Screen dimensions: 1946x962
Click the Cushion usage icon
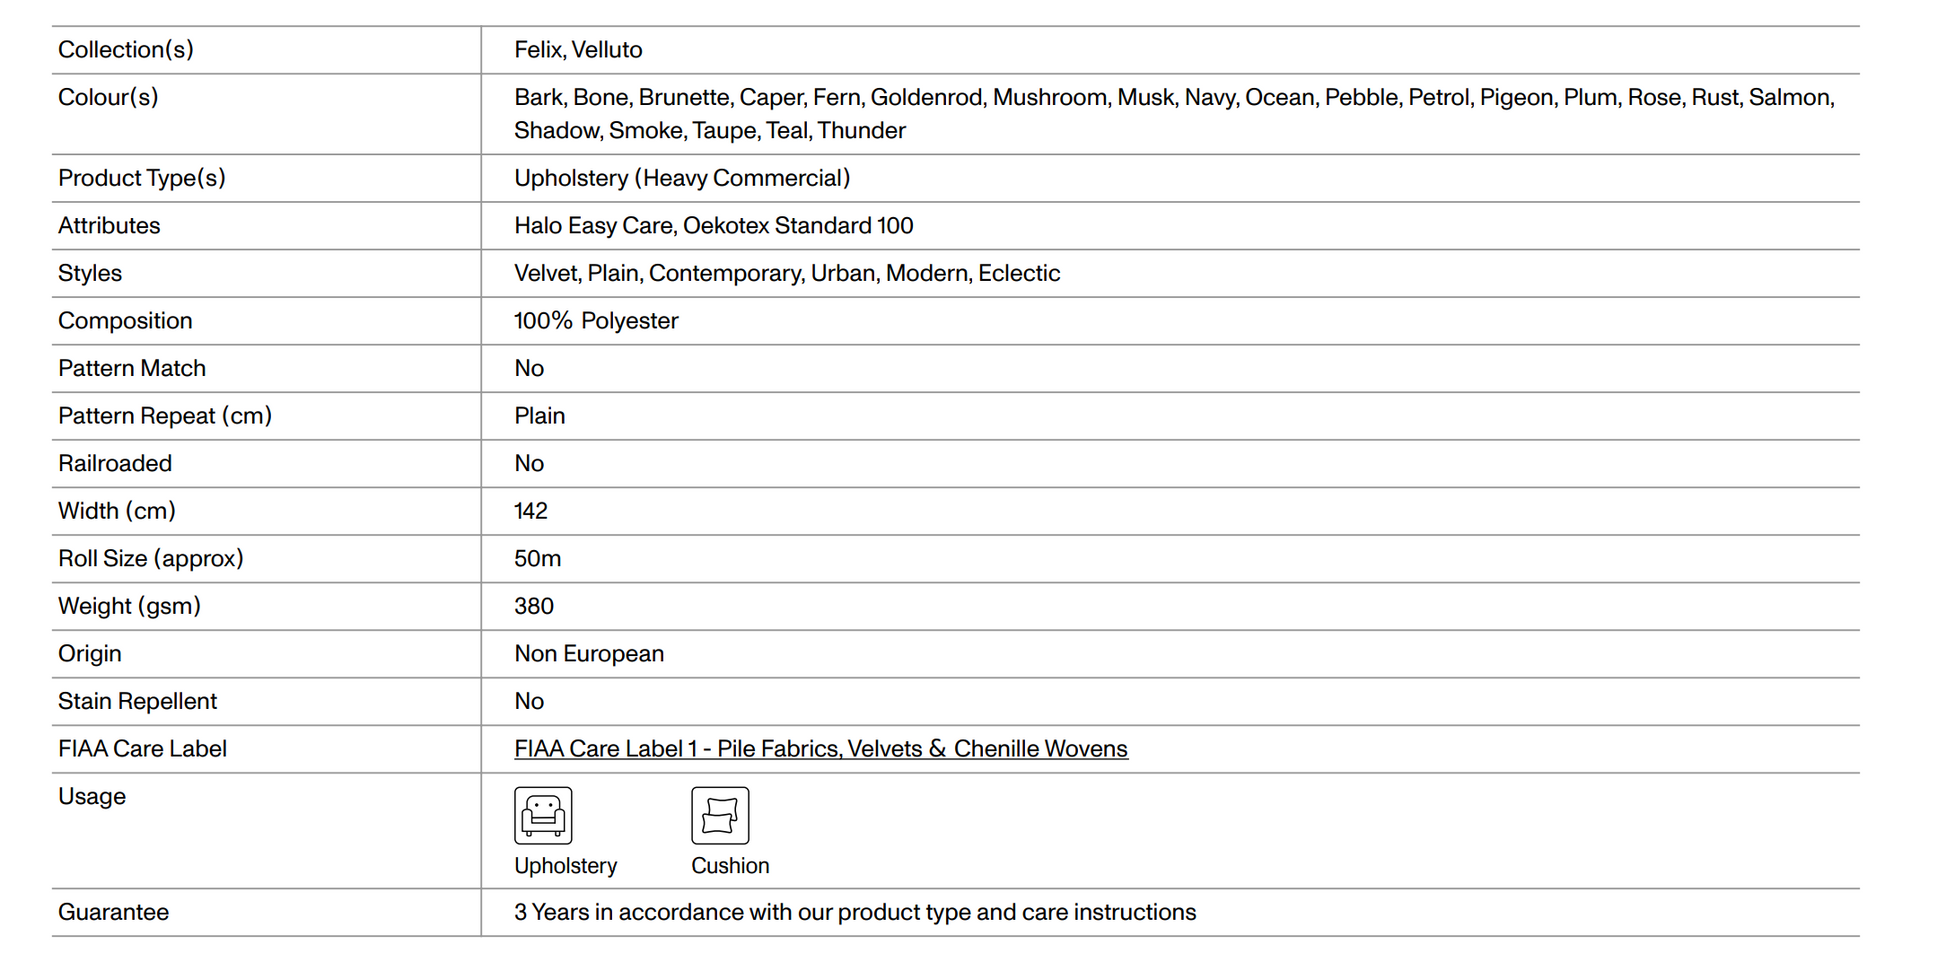click(720, 815)
